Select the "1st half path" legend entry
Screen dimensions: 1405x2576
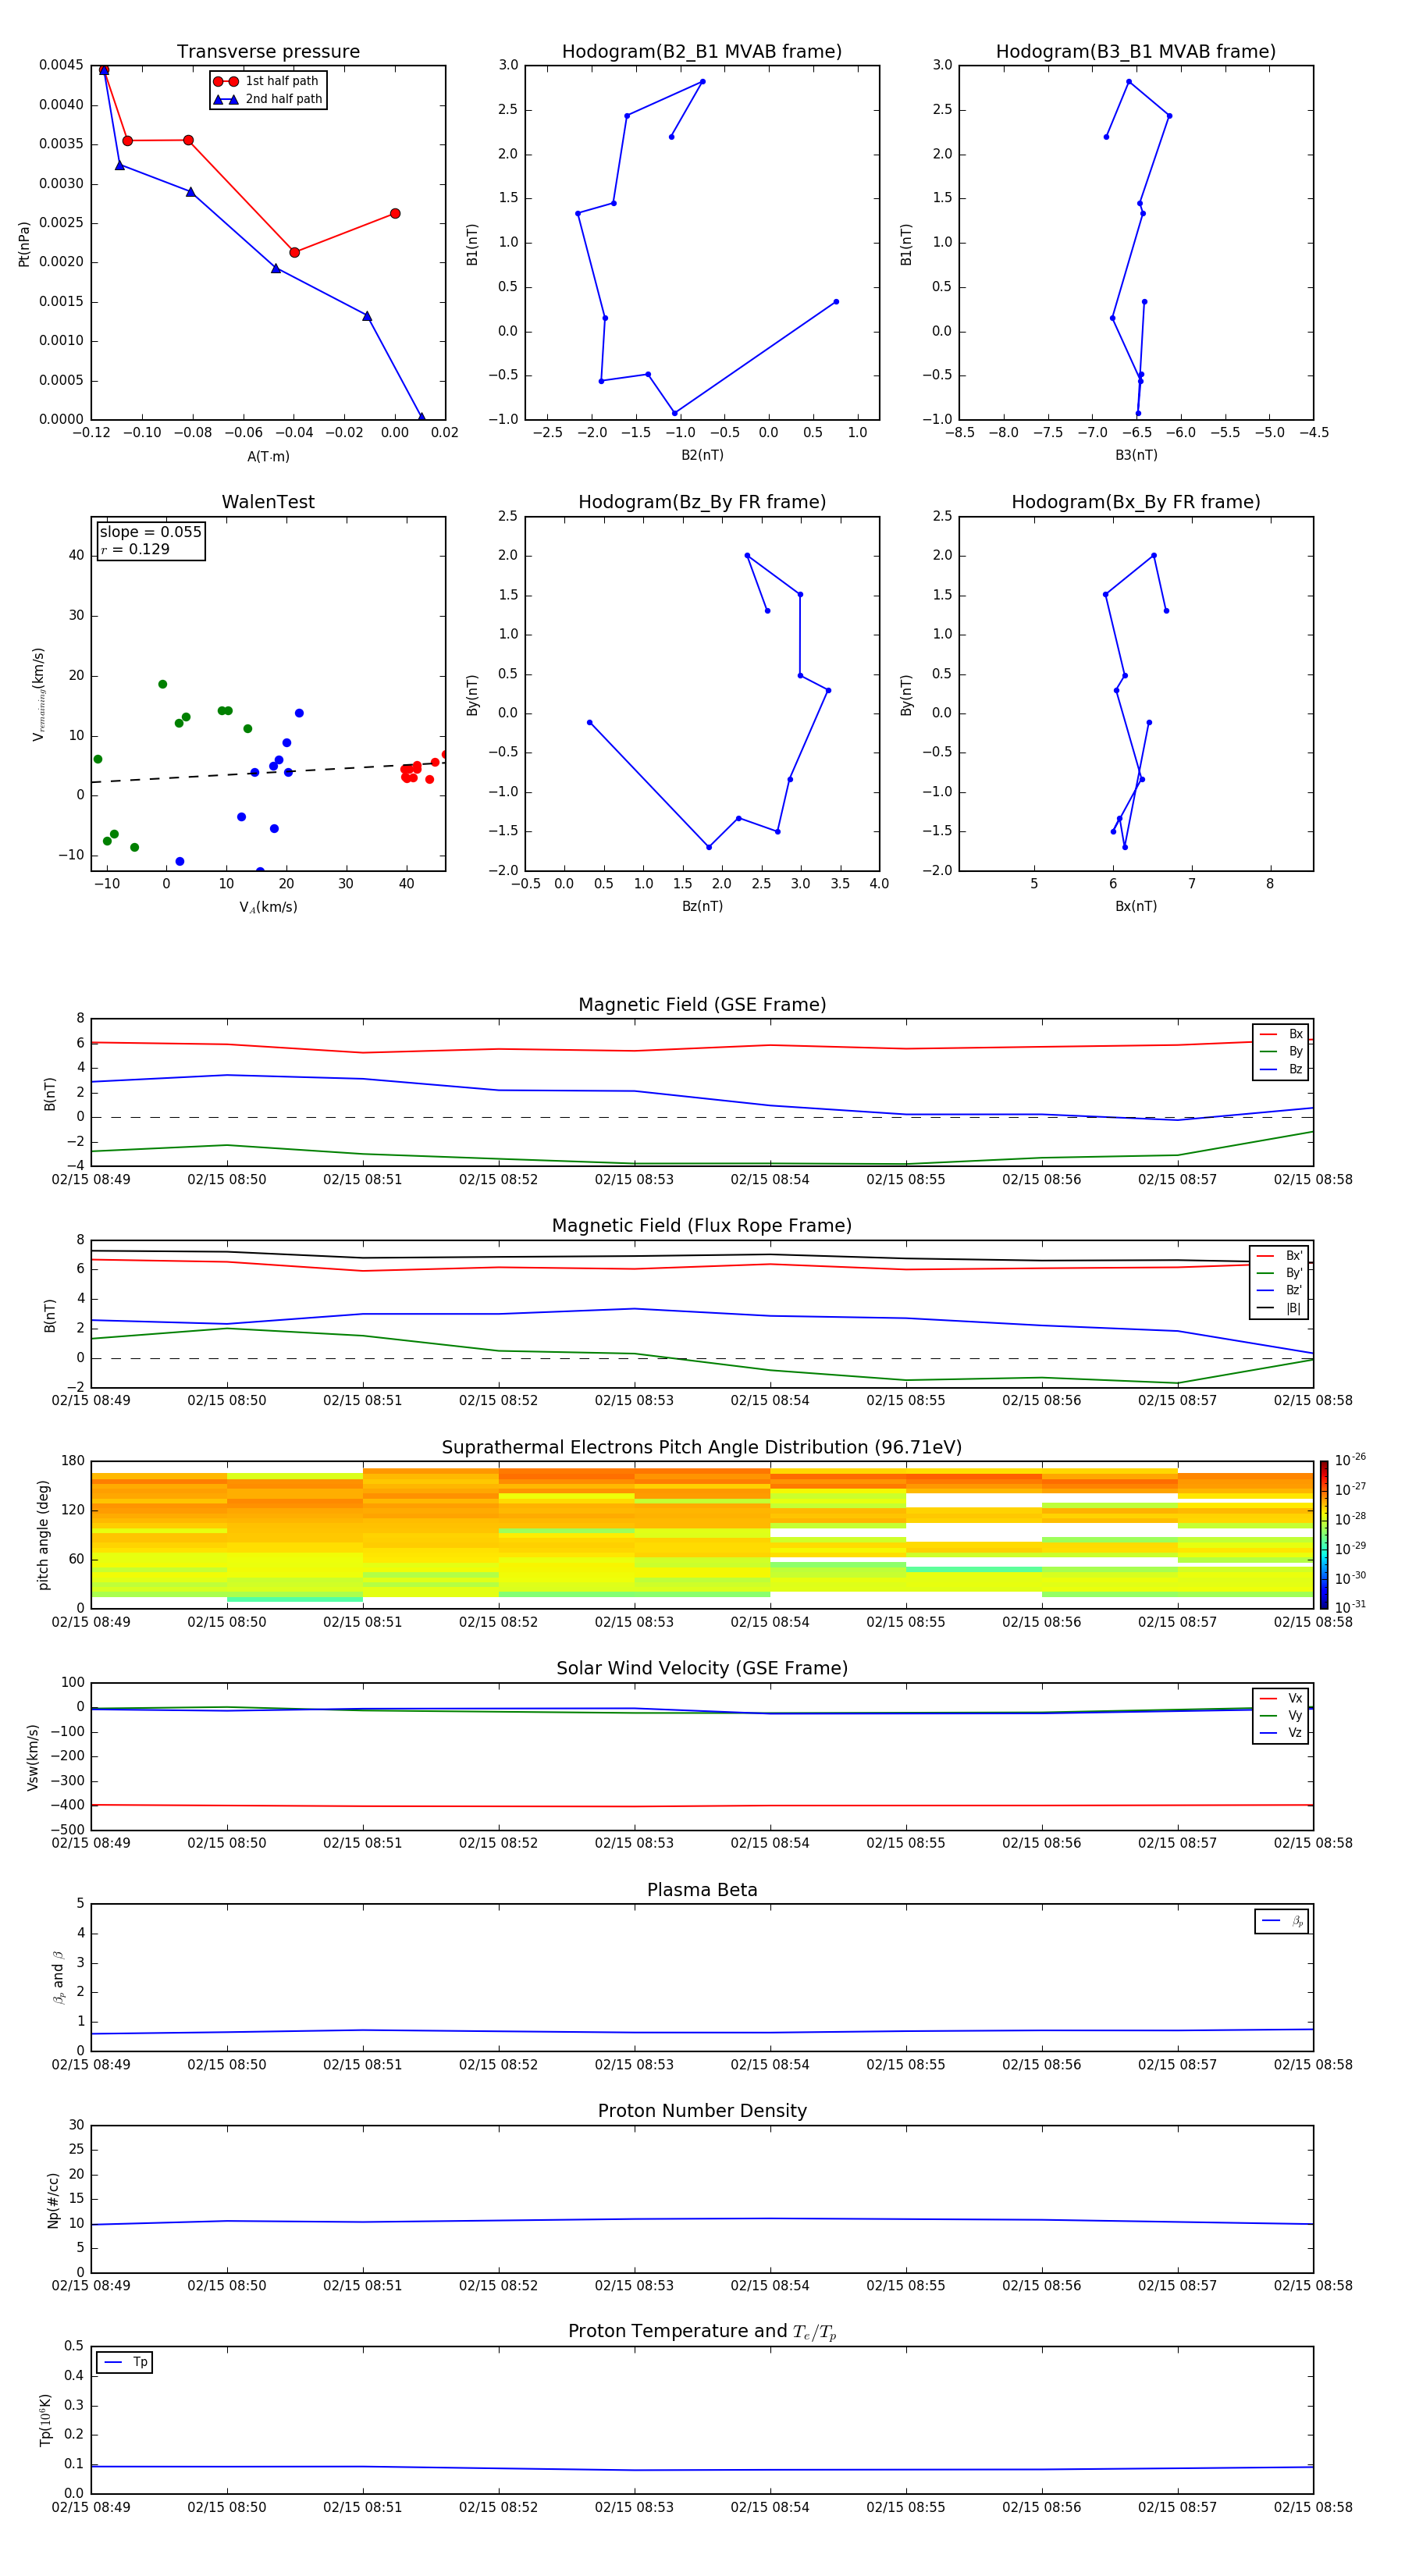click(266, 81)
